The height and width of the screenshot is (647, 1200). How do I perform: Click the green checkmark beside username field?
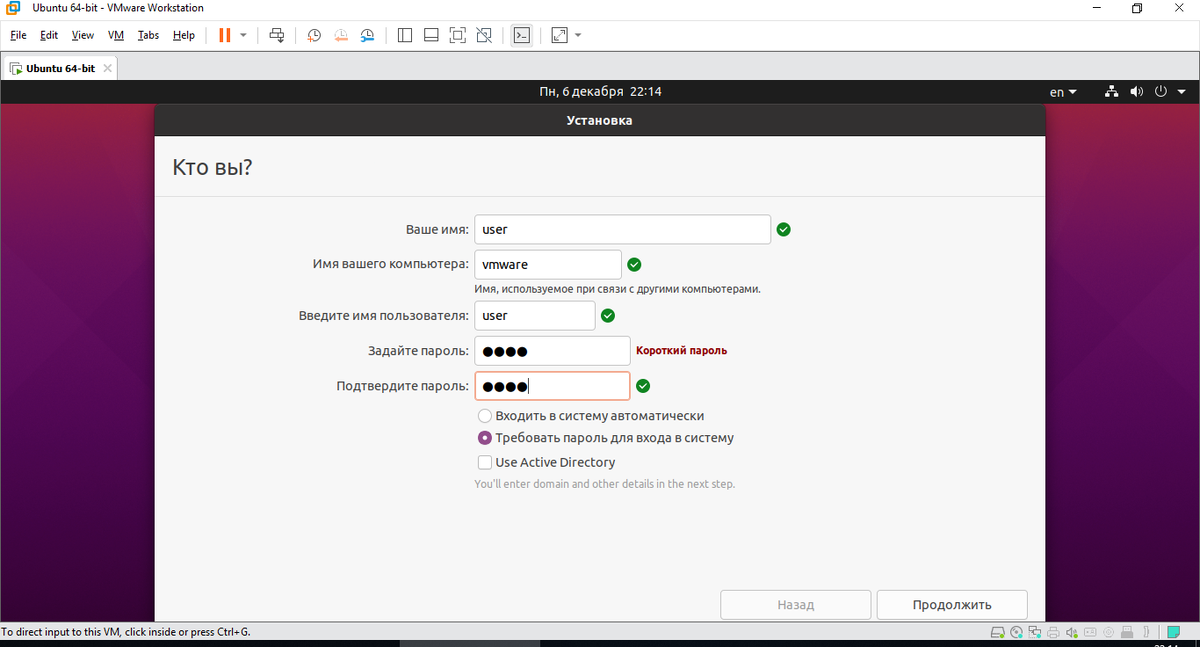[608, 316]
